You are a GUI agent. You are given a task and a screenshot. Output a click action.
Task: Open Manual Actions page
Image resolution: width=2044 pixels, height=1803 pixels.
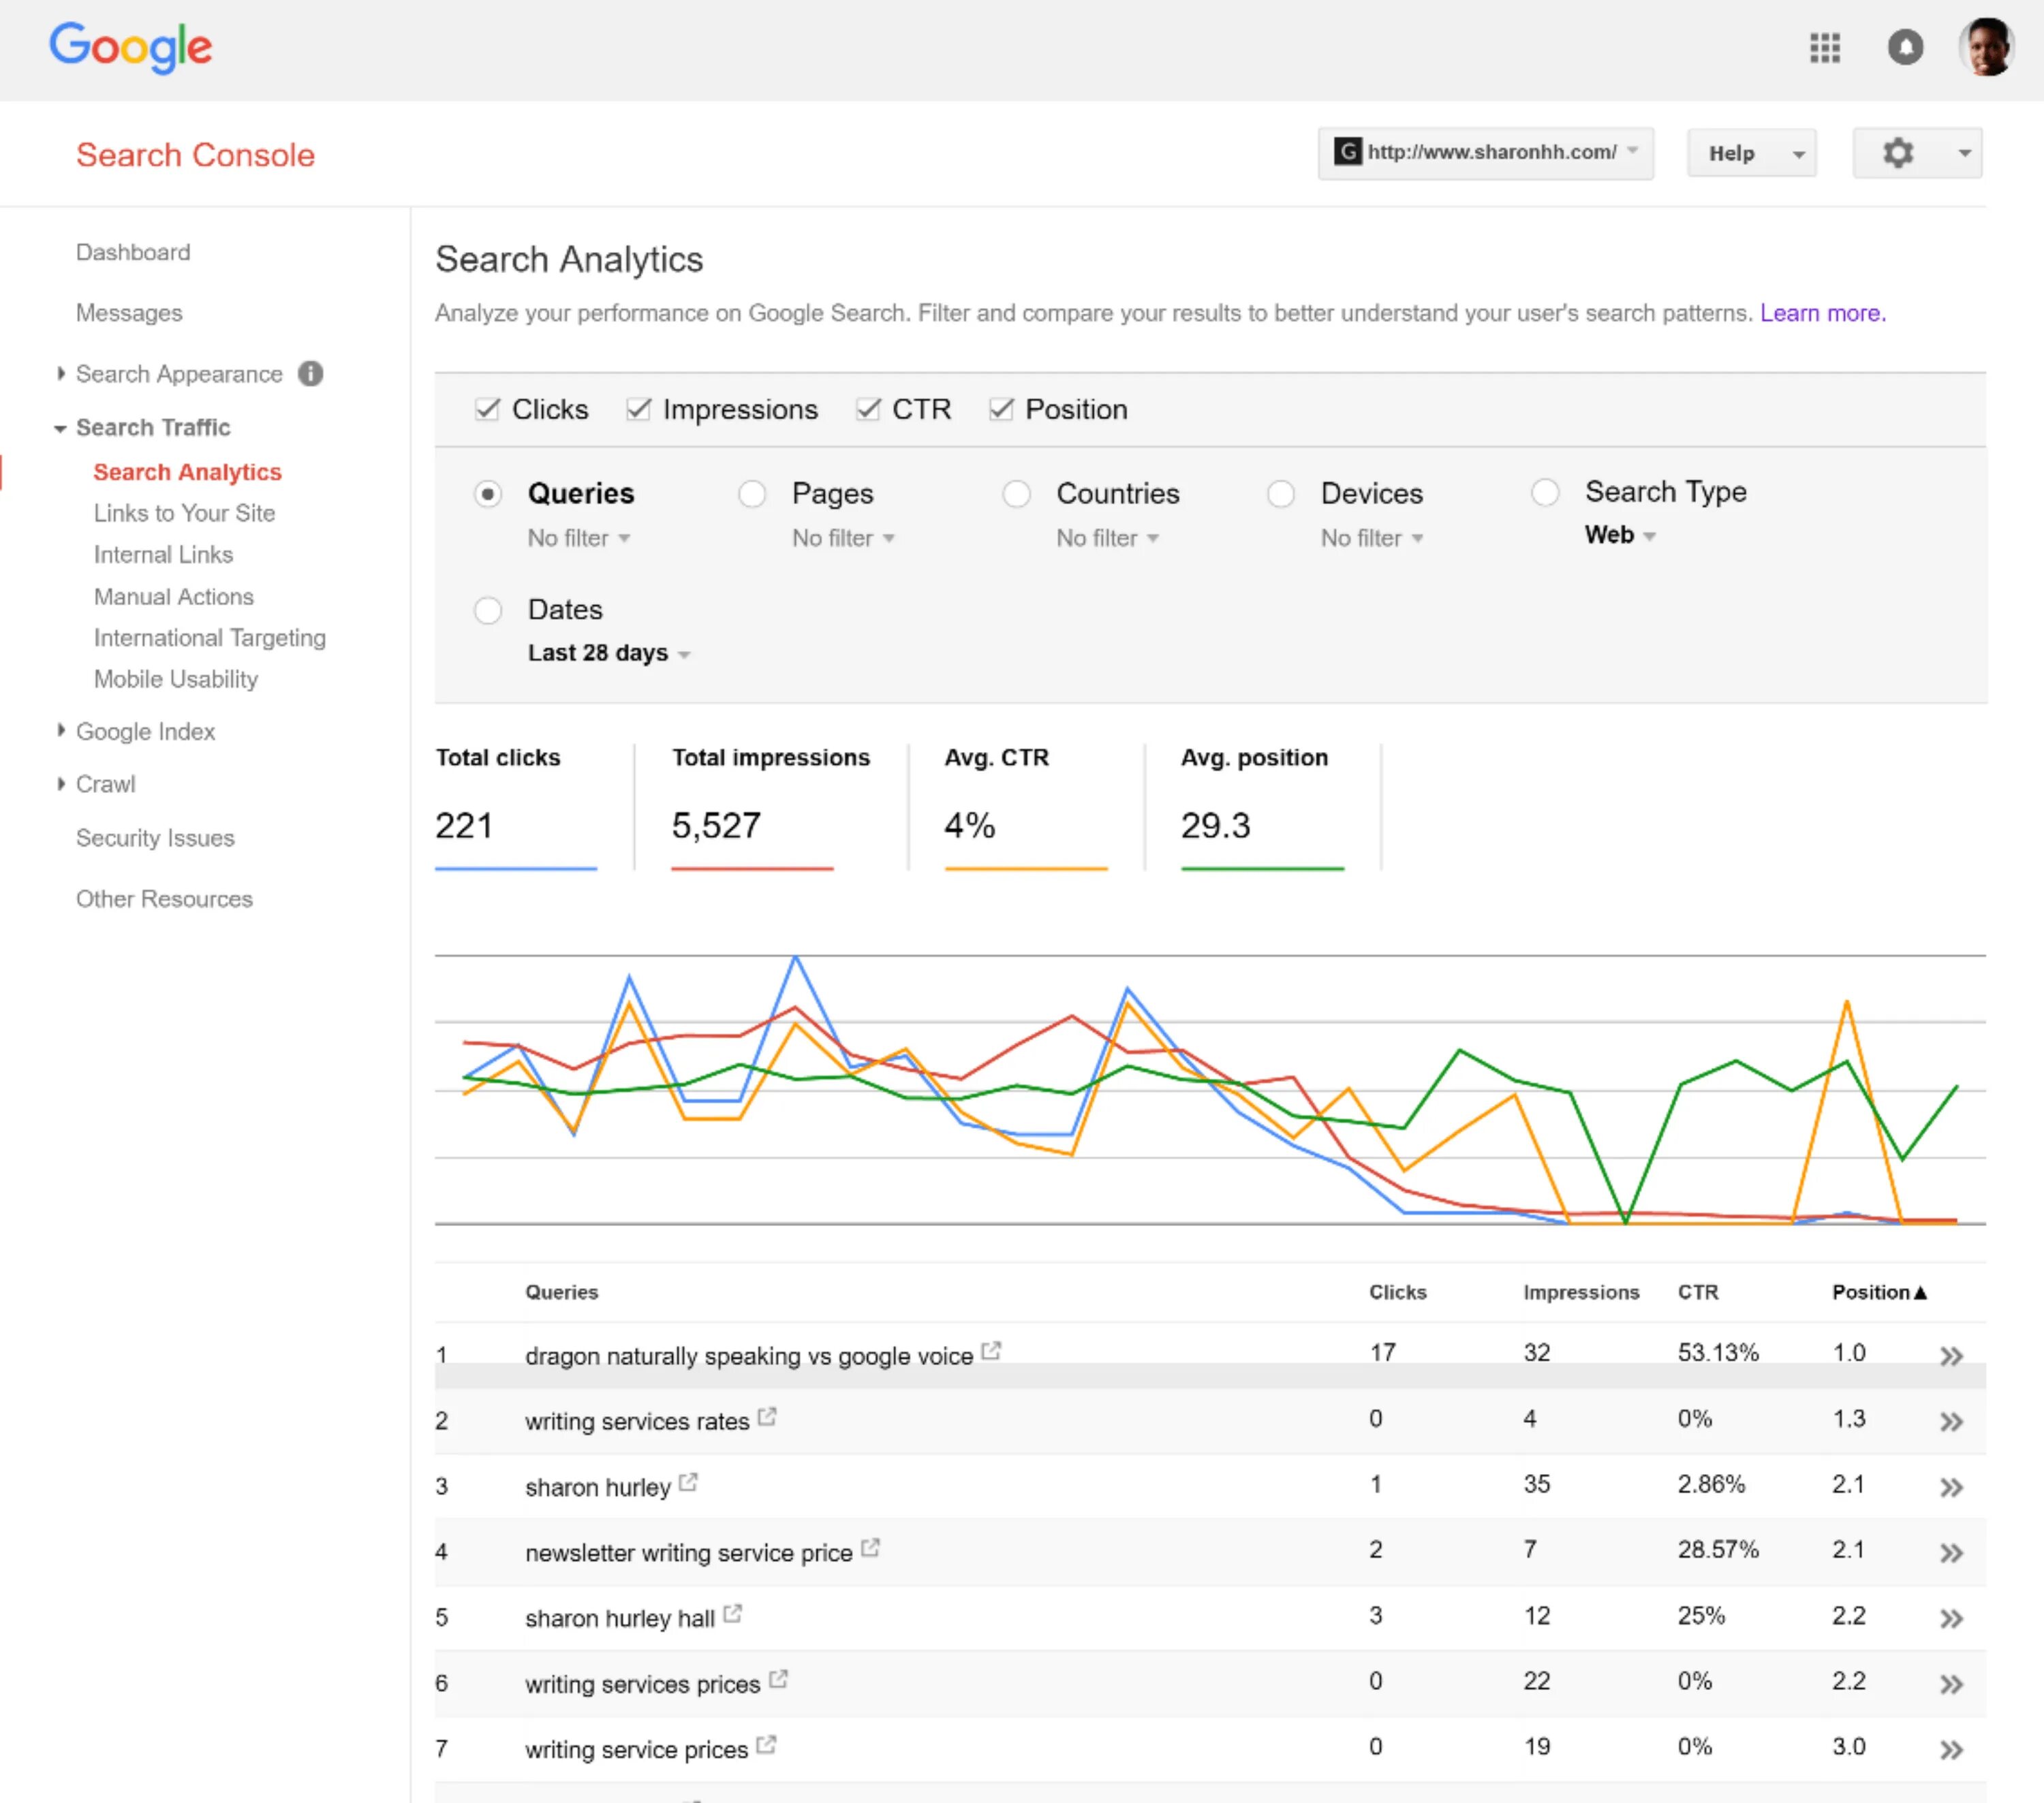coord(174,597)
